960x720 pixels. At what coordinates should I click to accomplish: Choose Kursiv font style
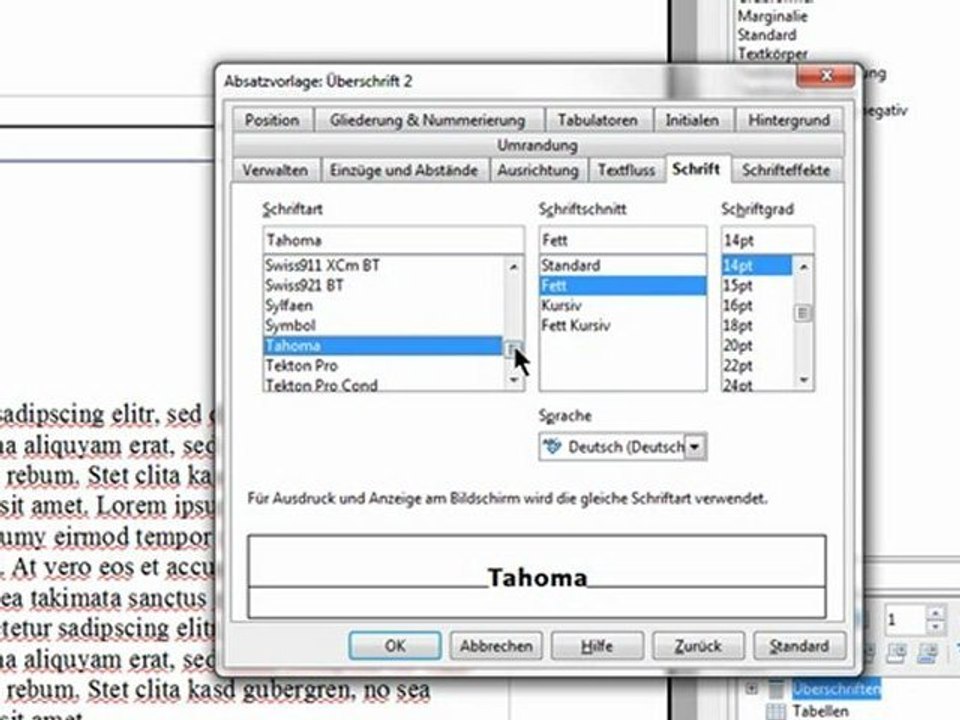pos(623,306)
